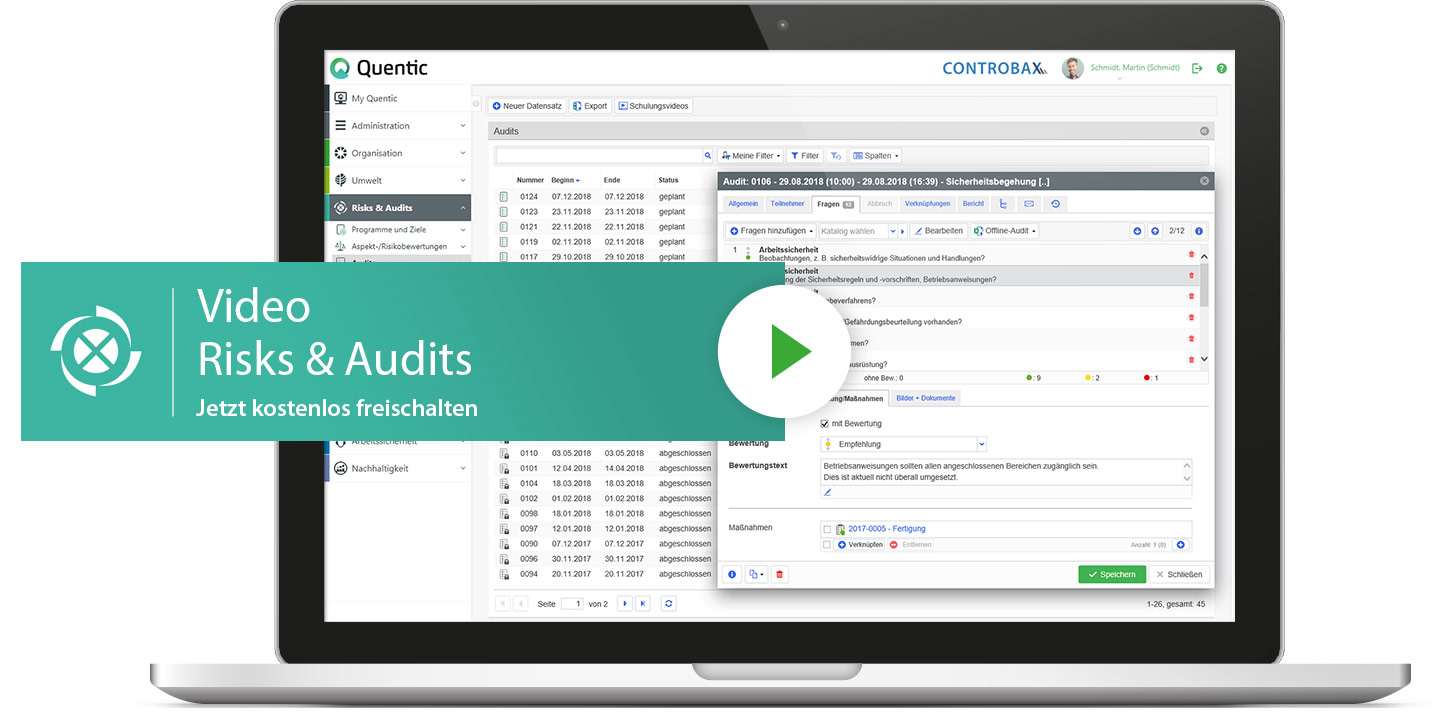The width and height of the screenshot is (1450, 725).
Task: Click in the Audits search input field
Action: tap(598, 156)
